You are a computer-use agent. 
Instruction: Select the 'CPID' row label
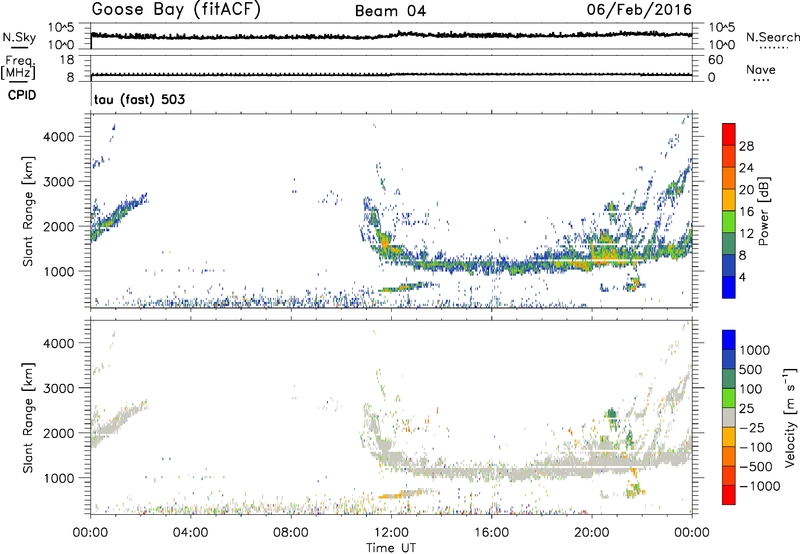point(22,95)
